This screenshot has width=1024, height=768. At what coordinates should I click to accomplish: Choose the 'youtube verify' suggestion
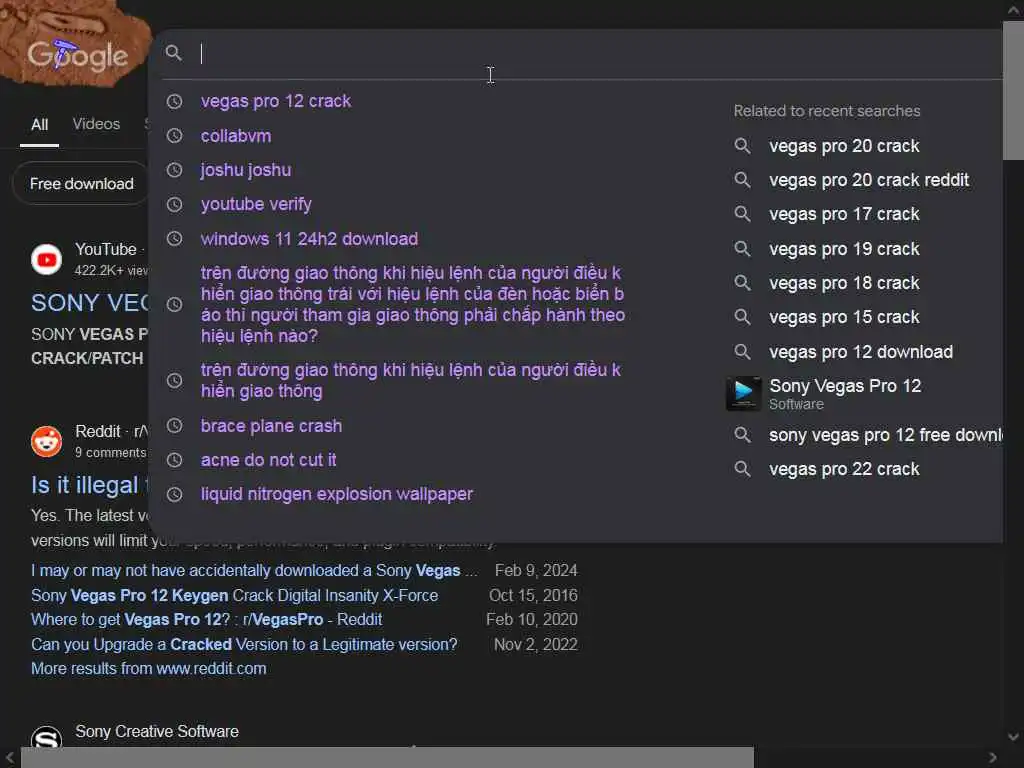coord(256,204)
